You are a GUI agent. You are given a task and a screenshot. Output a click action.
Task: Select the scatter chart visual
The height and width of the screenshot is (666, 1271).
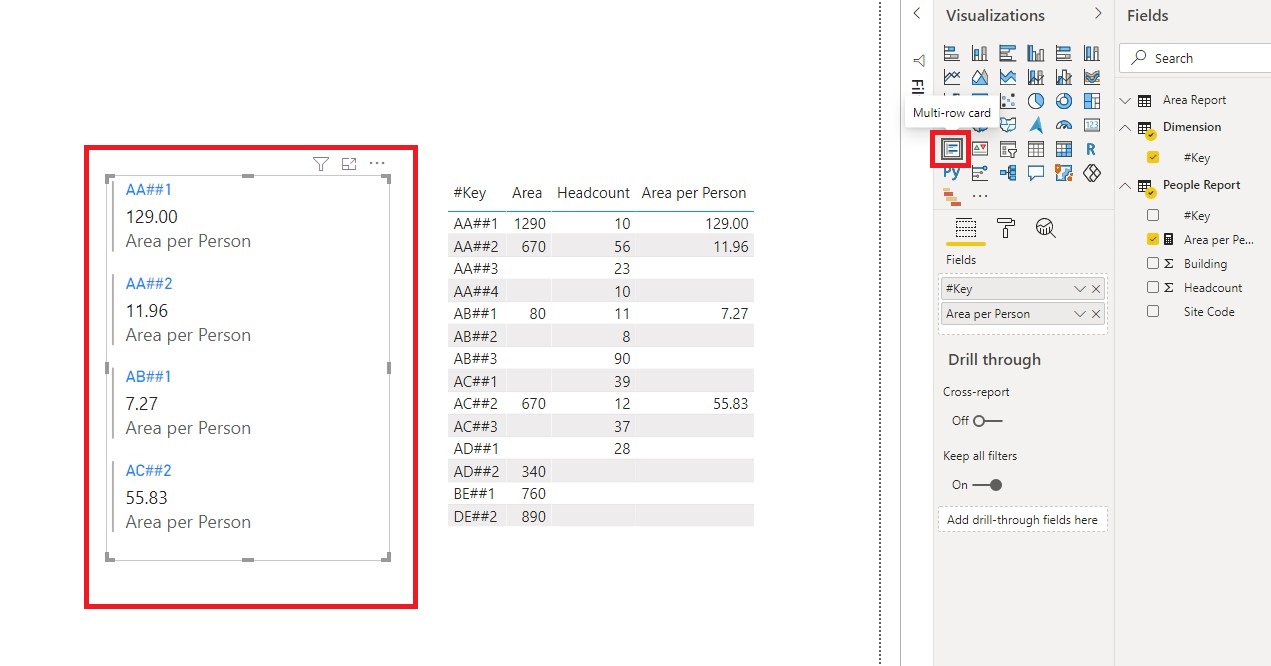point(1008,101)
